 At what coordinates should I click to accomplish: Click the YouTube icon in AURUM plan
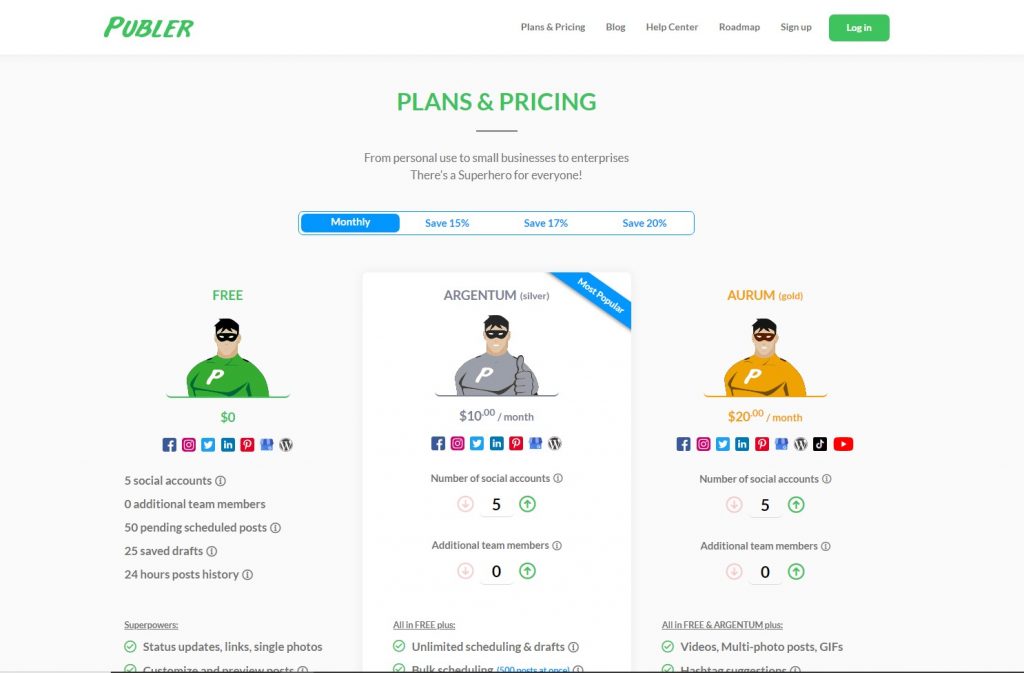tap(842, 444)
